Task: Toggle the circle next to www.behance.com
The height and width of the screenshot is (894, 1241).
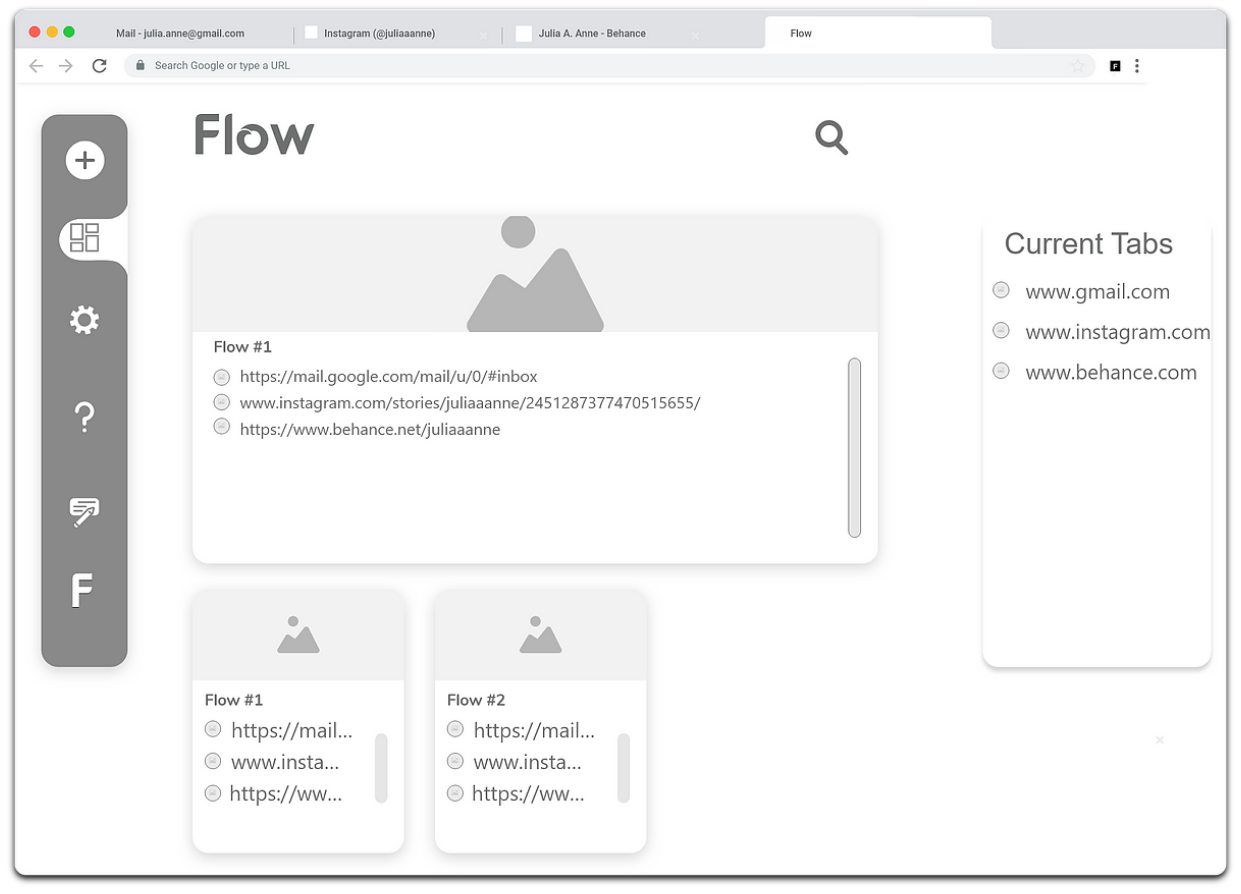Action: 1001,371
